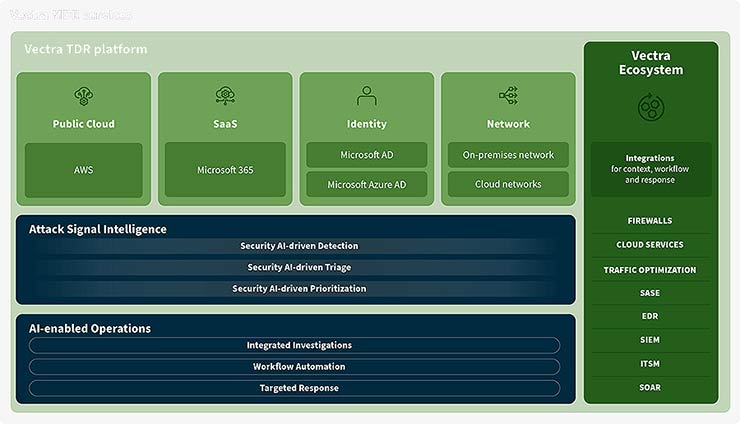Image resolution: width=740 pixels, height=424 pixels.
Task: Open Integrated Investigations pill
Action: point(294,345)
